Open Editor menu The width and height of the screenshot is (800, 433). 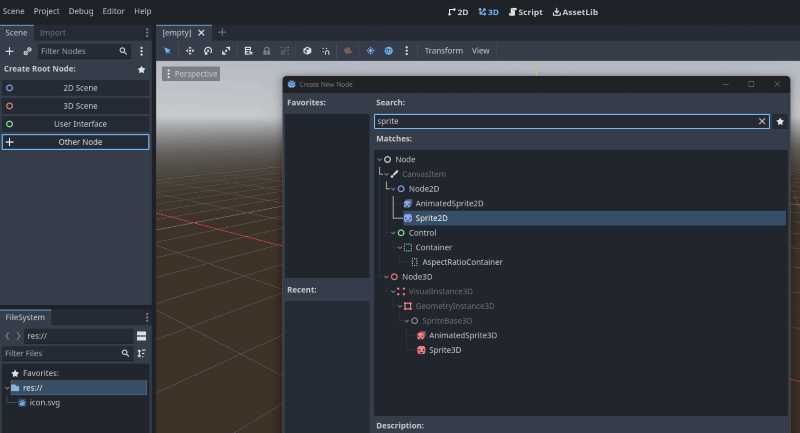[113, 11]
